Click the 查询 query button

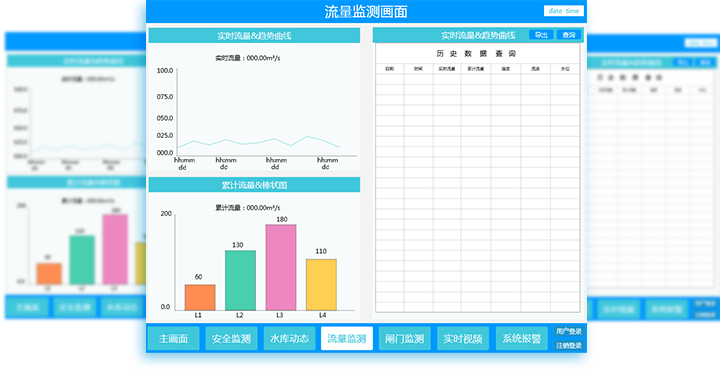point(569,35)
